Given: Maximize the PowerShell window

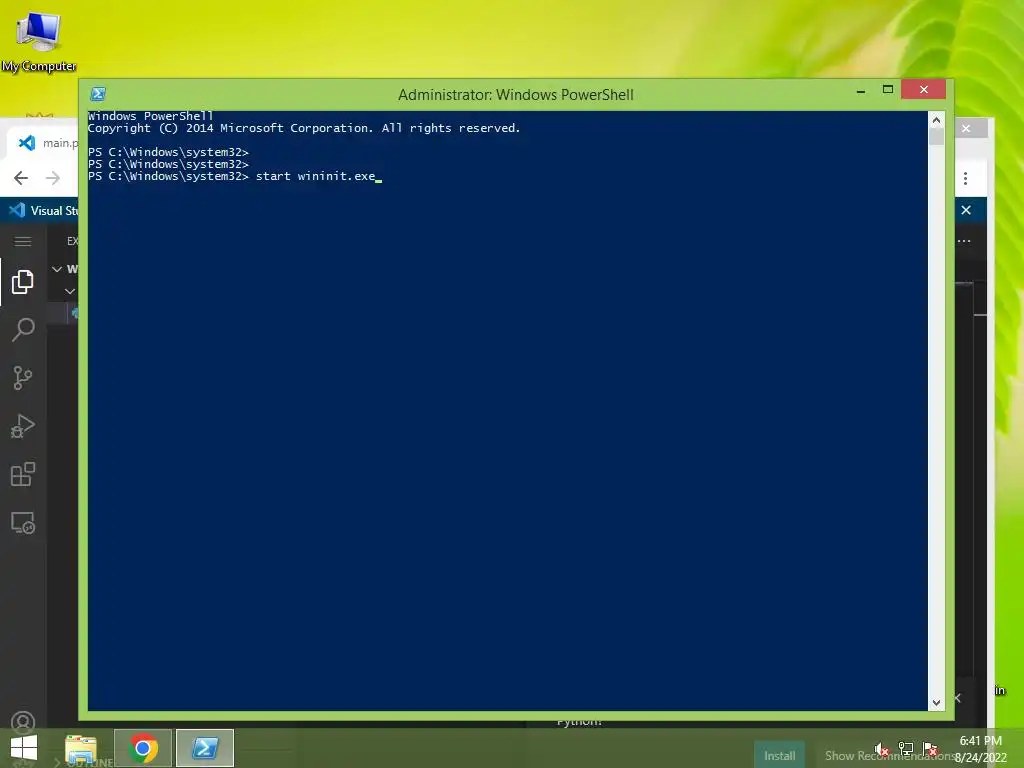Looking at the screenshot, I should click(x=888, y=89).
